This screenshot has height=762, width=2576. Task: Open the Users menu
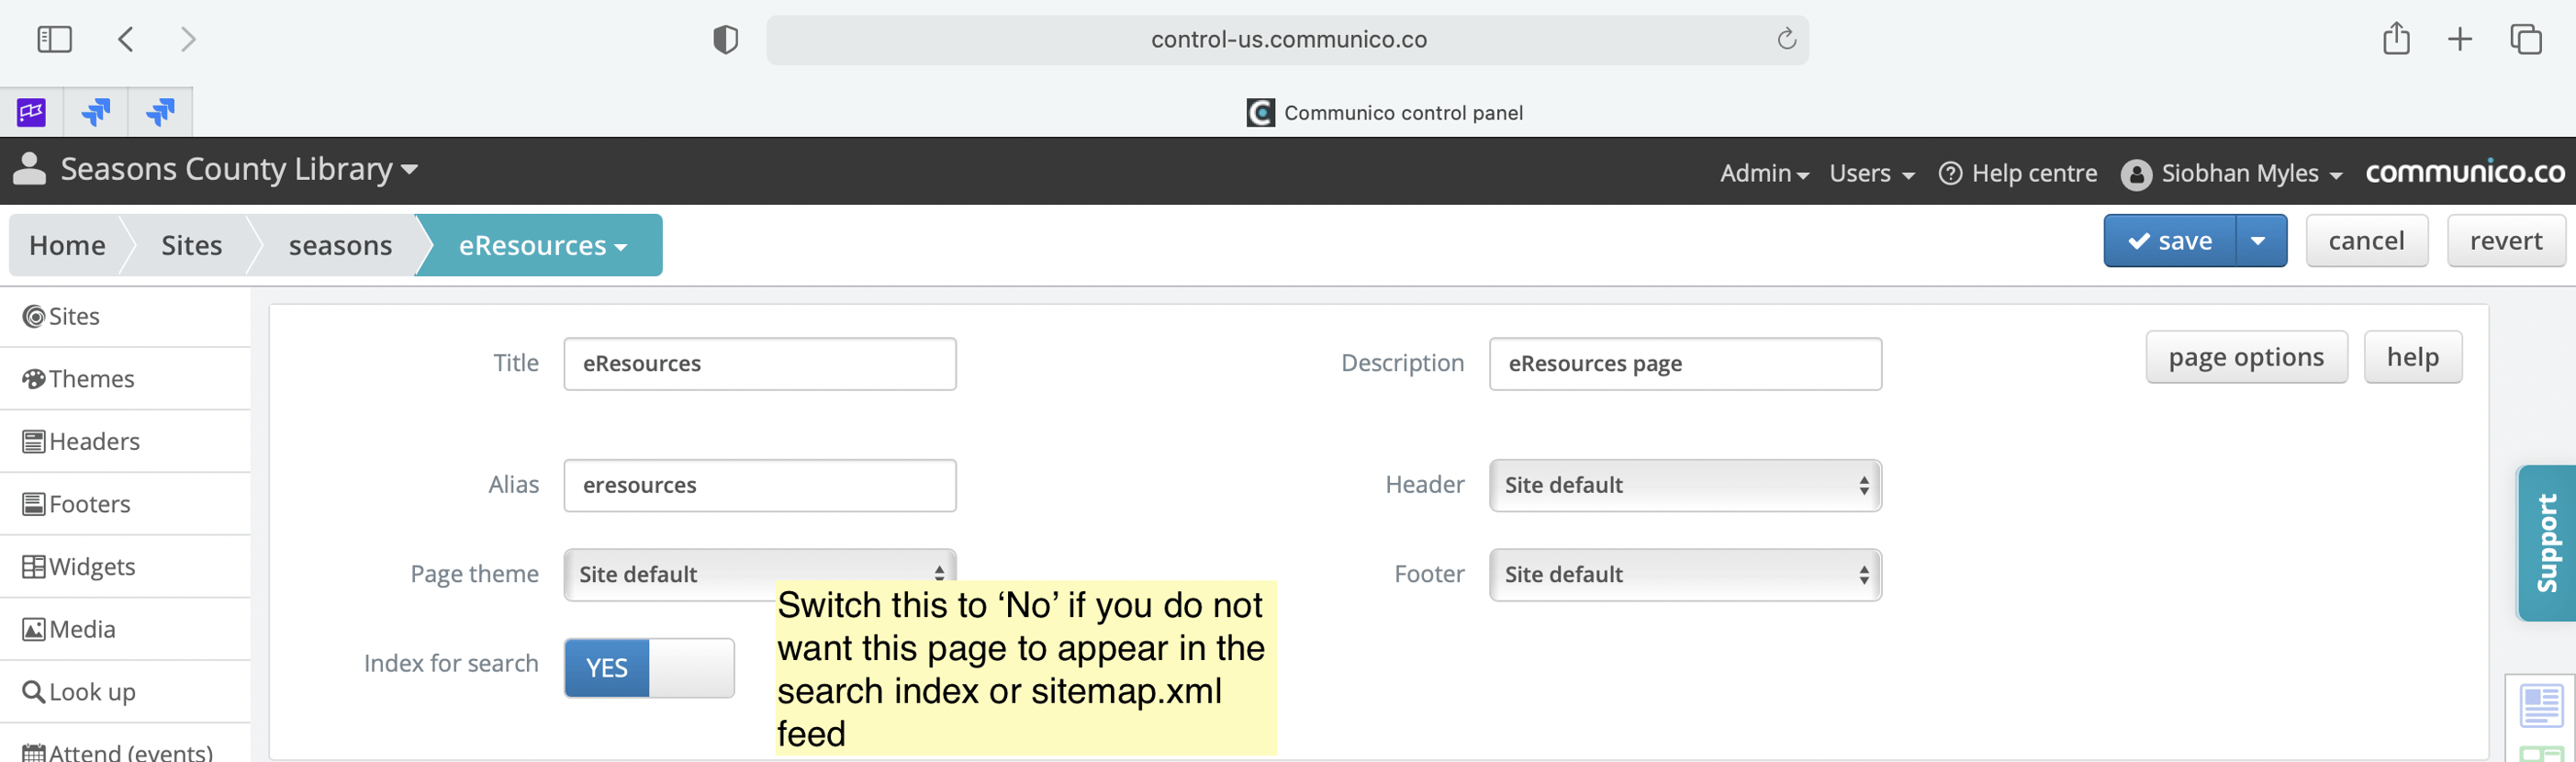coord(1871,173)
